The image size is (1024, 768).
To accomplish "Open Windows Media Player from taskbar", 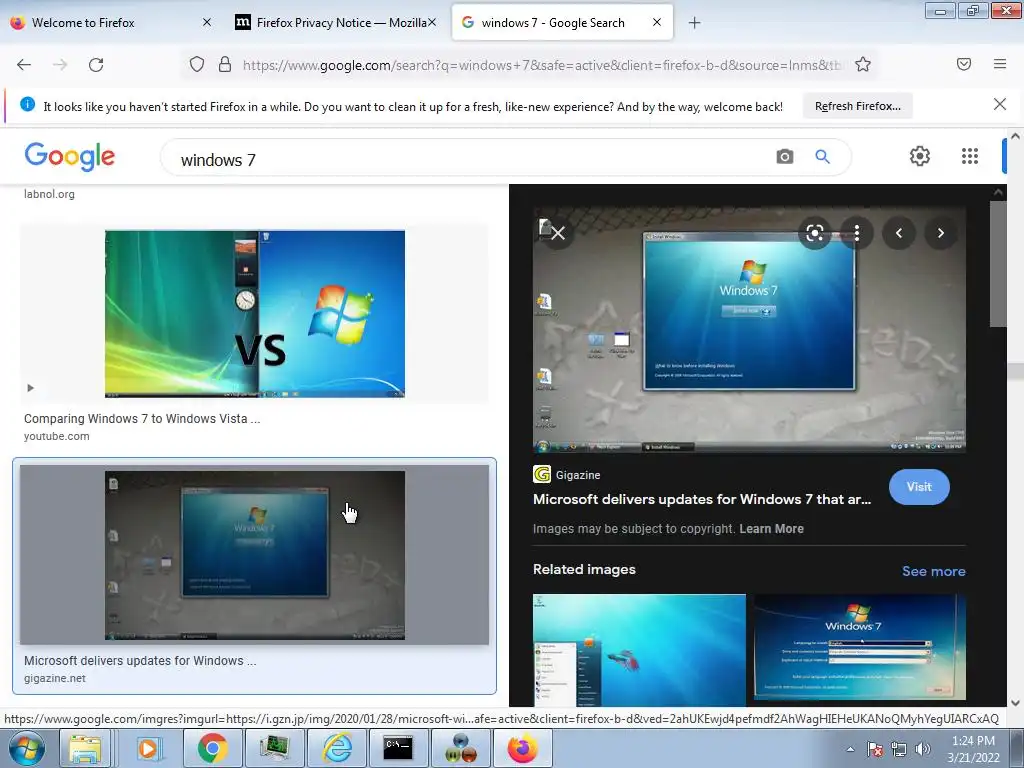I will pyautogui.click(x=148, y=748).
